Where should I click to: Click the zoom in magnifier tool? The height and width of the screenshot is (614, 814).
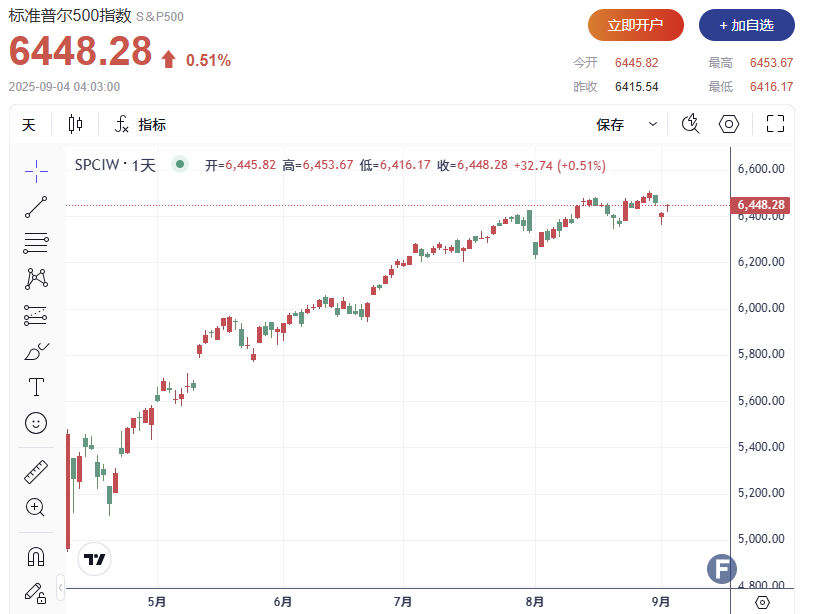pos(36,507)
